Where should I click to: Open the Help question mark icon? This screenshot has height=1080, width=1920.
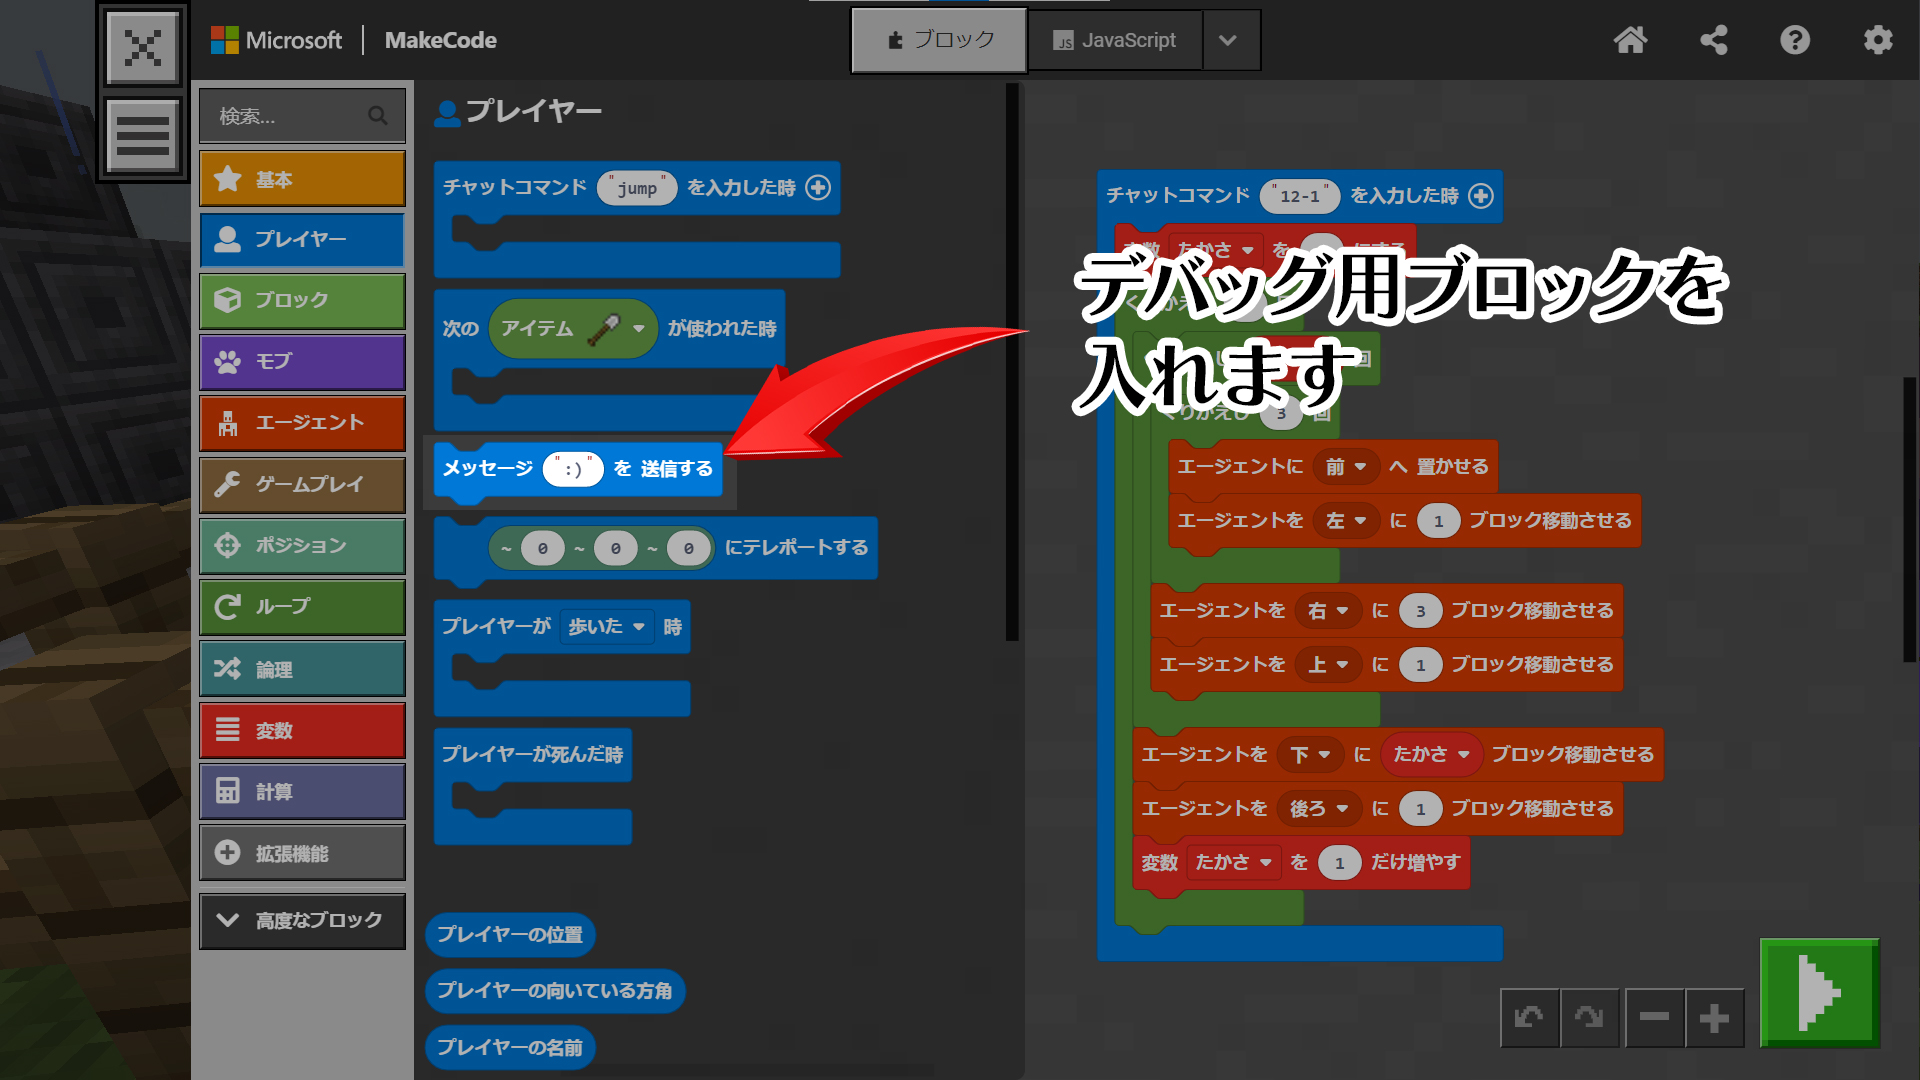pos(1795,40)
